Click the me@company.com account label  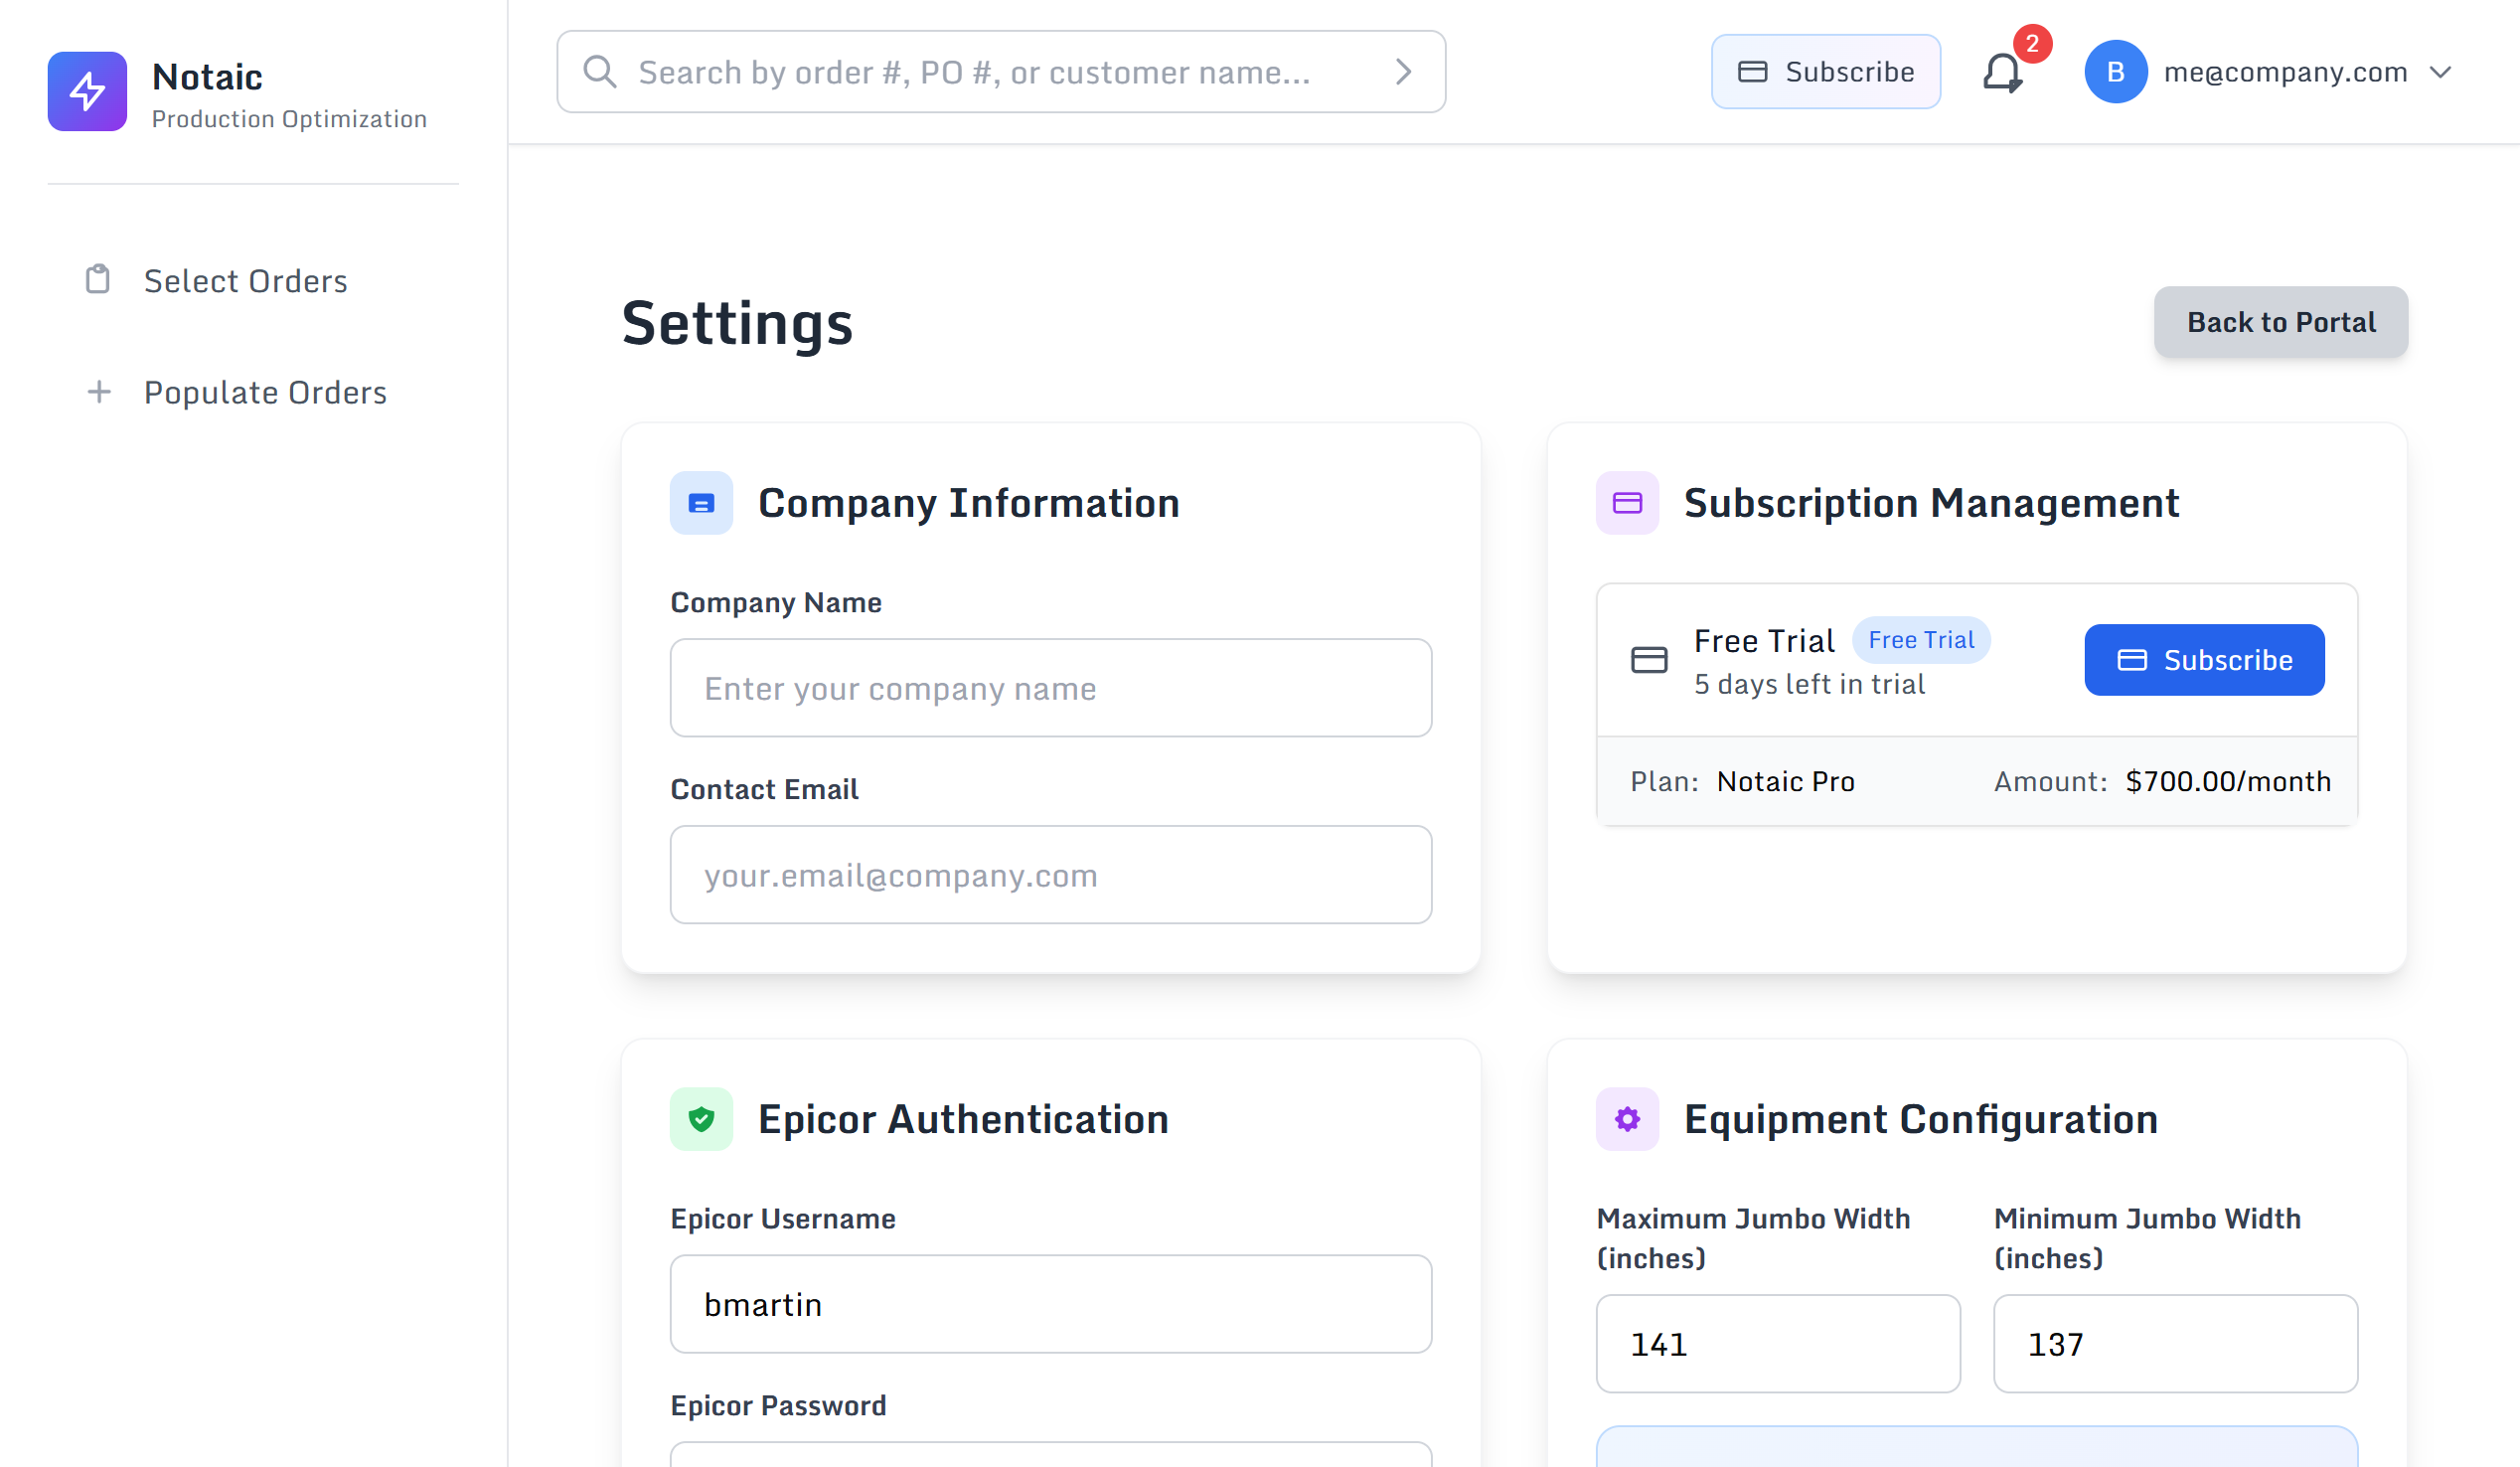[2285, 72]
